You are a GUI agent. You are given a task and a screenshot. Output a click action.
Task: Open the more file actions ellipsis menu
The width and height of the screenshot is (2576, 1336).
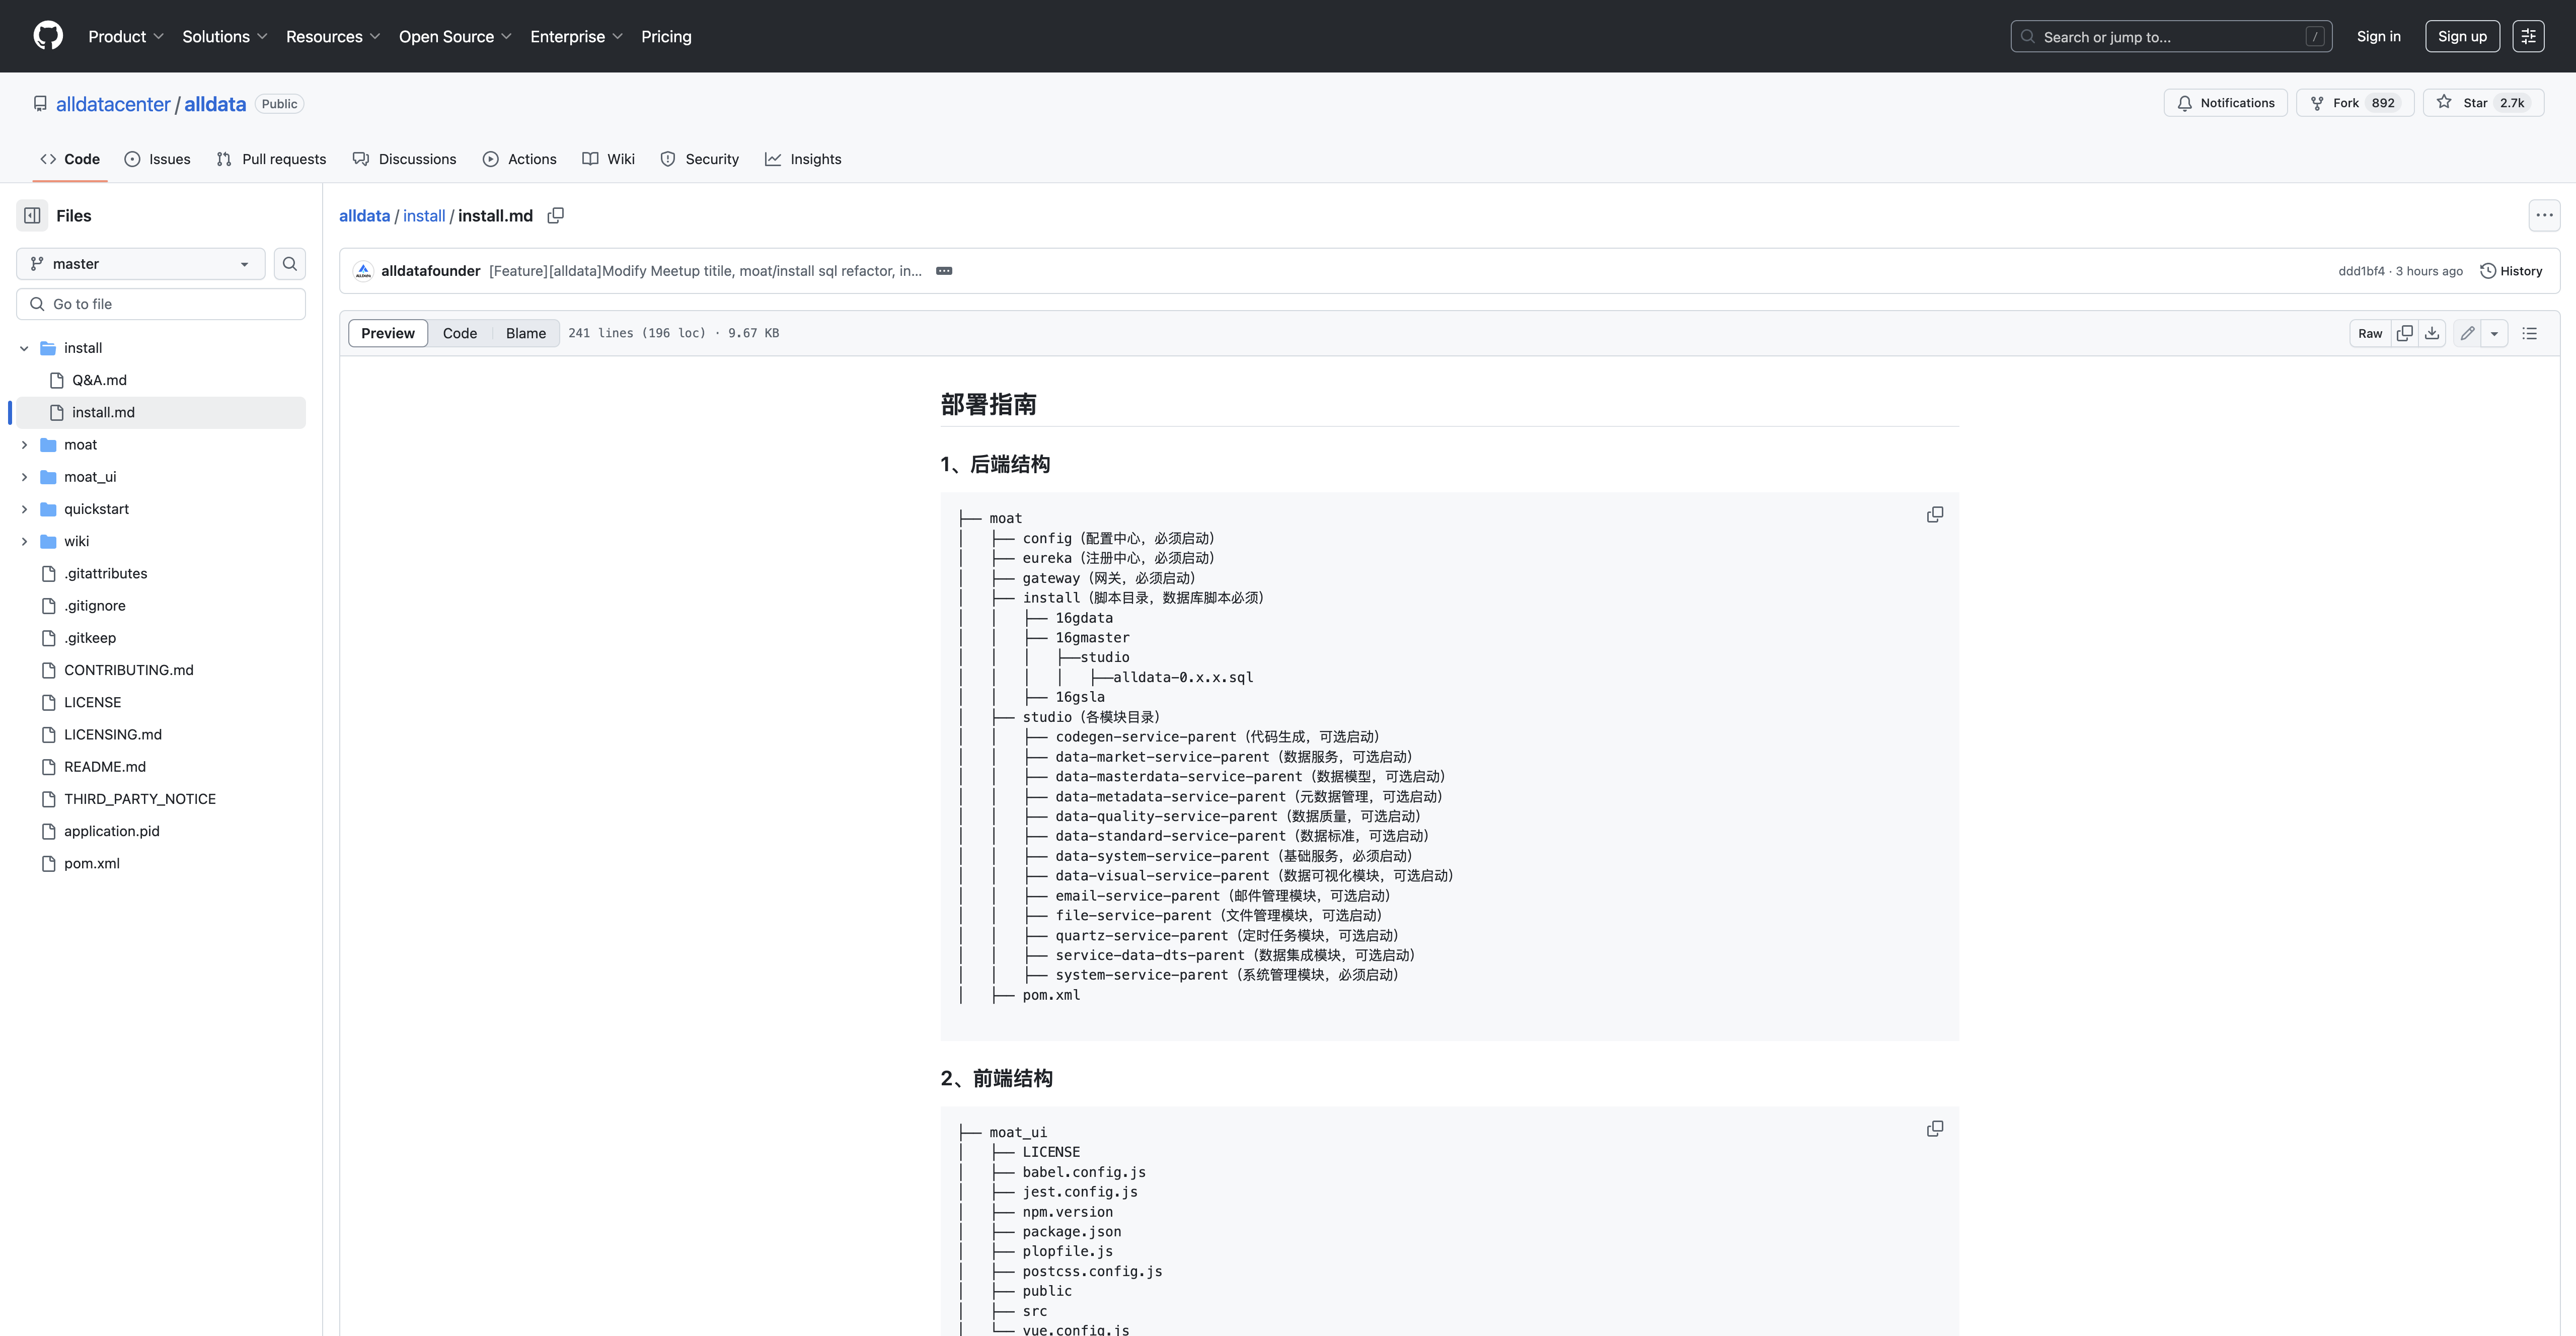tap(2544, 215)
